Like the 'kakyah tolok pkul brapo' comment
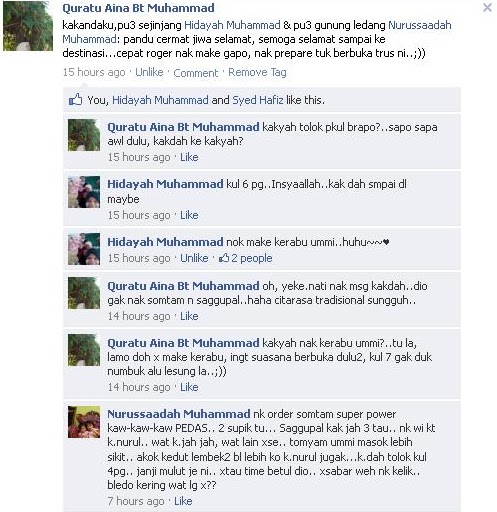497x512 pixels. pos(189,157)
